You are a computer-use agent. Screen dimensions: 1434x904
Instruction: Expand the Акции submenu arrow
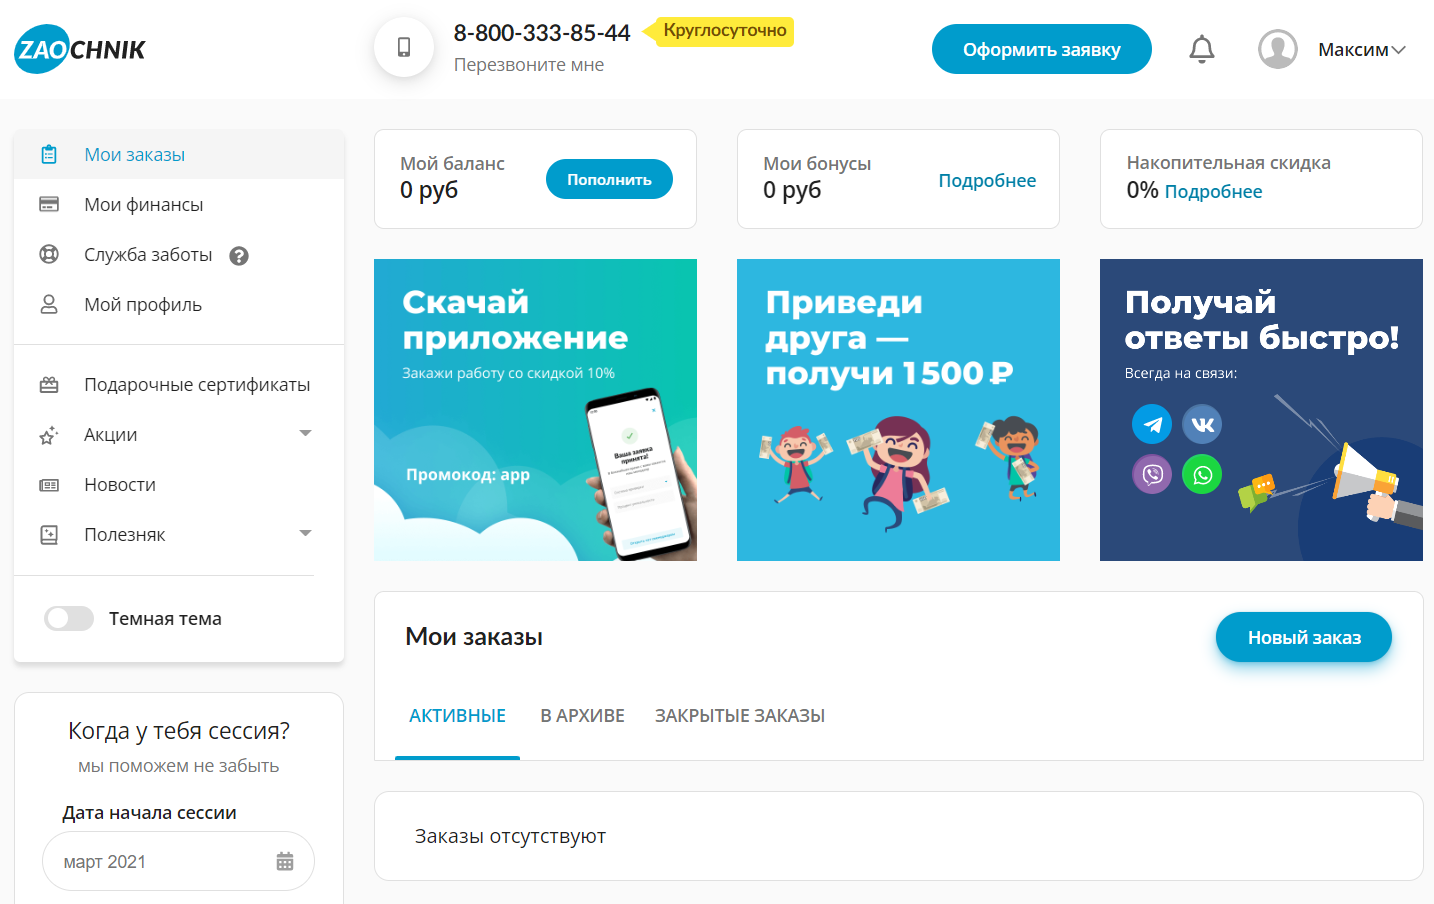pos(306,433)
